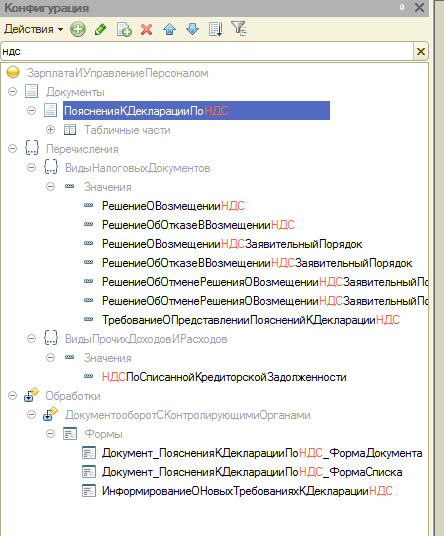Image resolution: width=444 pixels, height=536 pixels.
Task: Open the Действия dropdown menu
Action: pyautogui.click(x=33, y=29)
